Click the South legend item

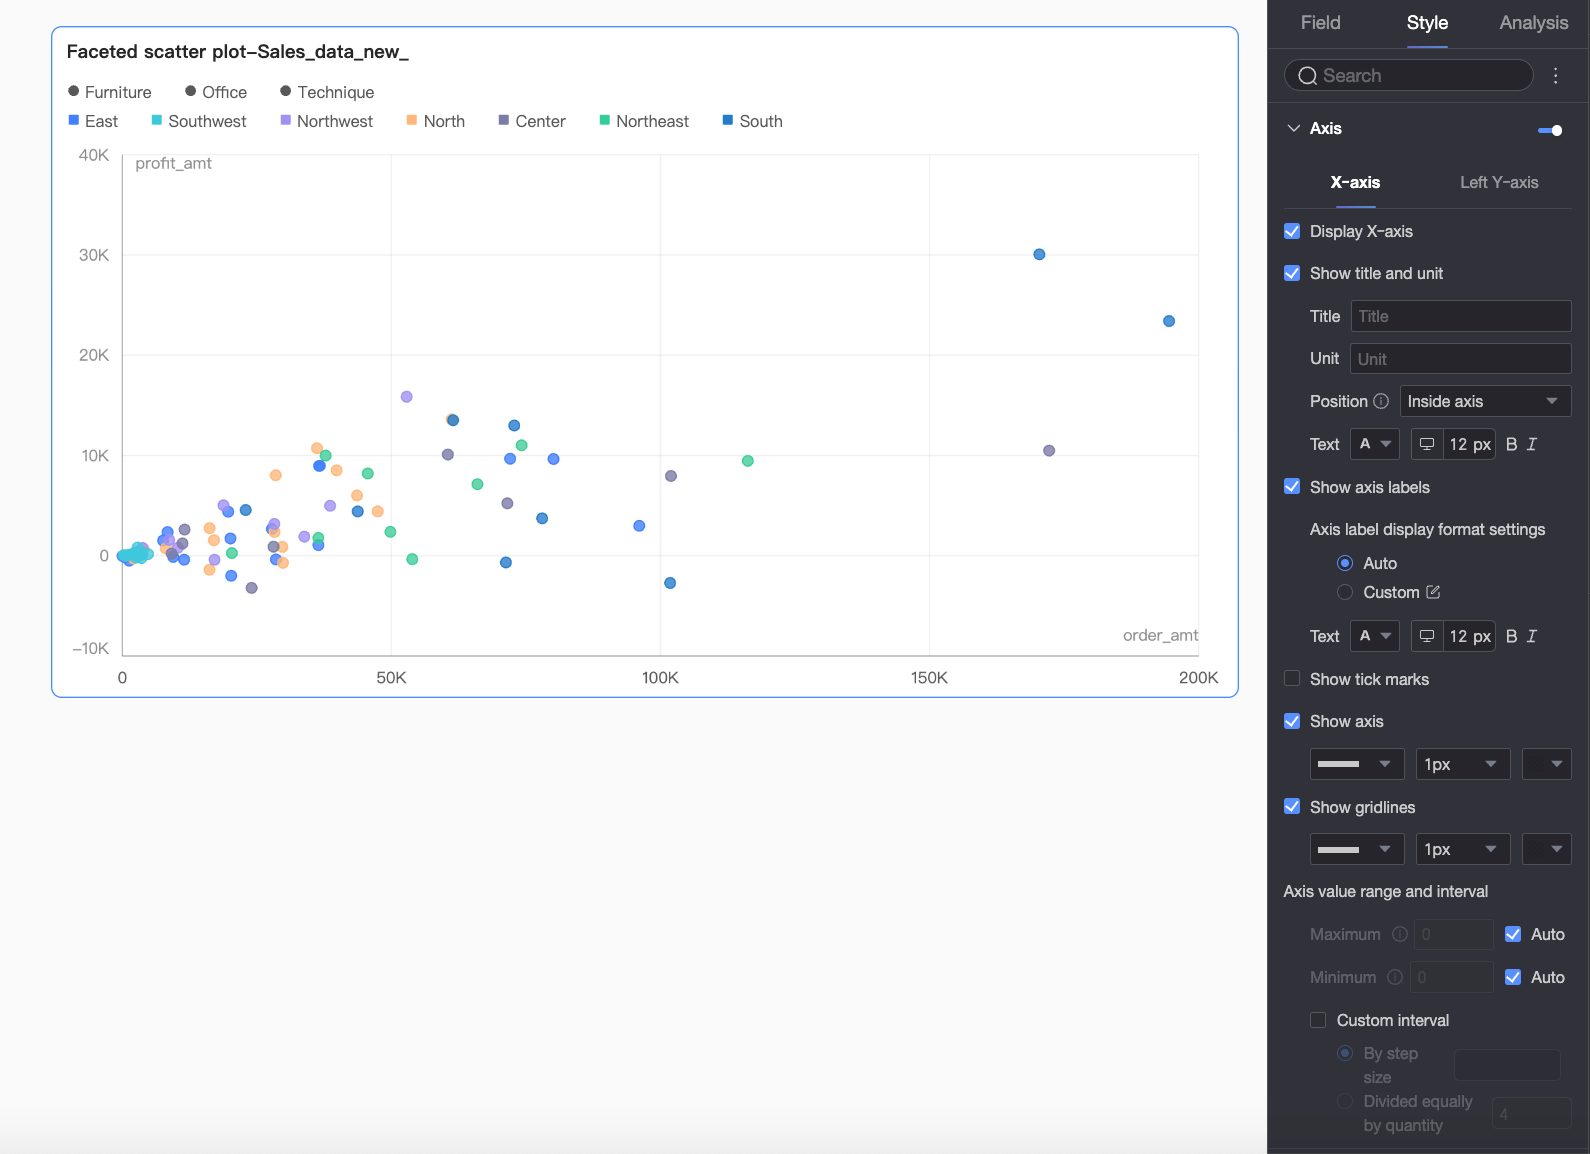point(753,121)
